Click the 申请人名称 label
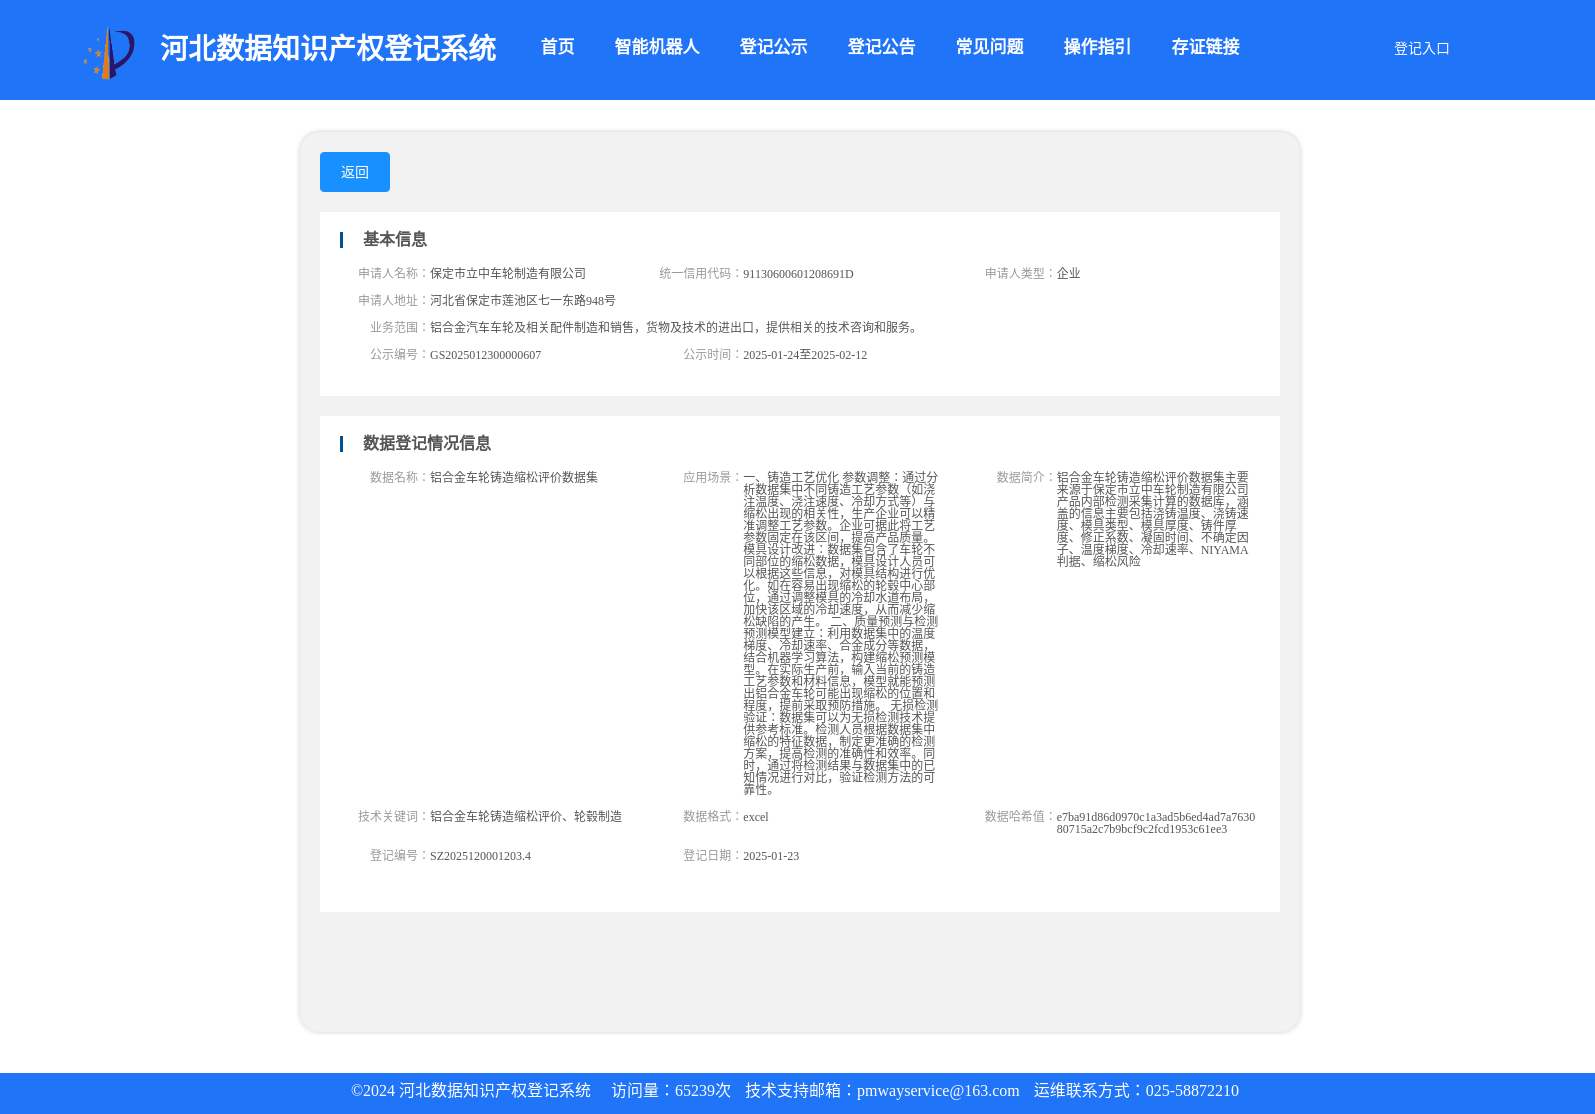This screenshot has width=1595, height=1114. 393,273
